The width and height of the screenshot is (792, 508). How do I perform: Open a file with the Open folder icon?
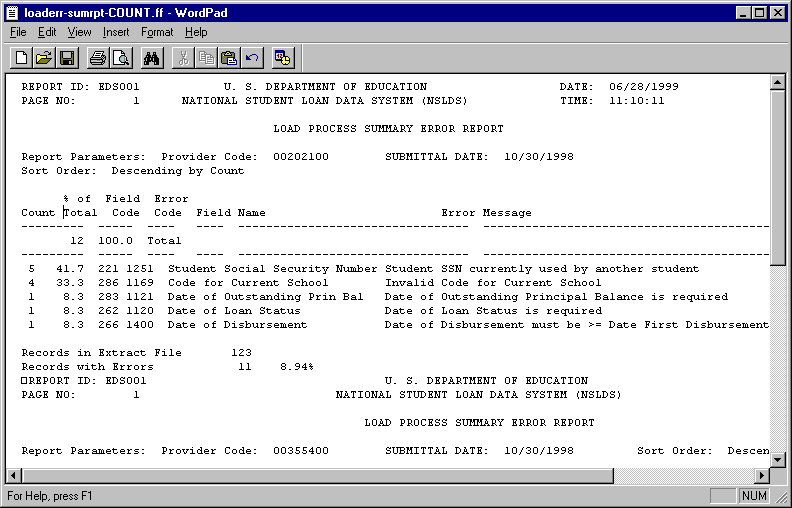(x=44, y=58)
